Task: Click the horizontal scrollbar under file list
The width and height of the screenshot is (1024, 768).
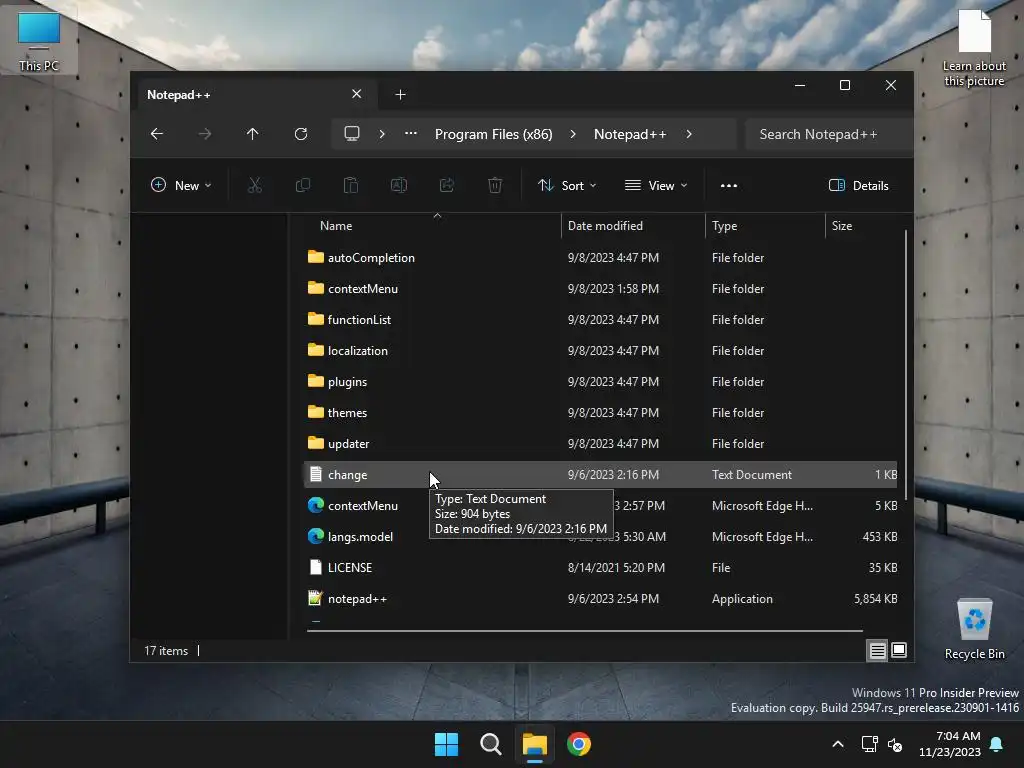Action: 584,631
